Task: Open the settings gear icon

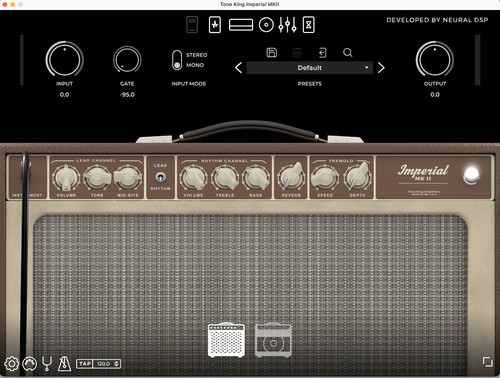Action: (x=12, y=364)
